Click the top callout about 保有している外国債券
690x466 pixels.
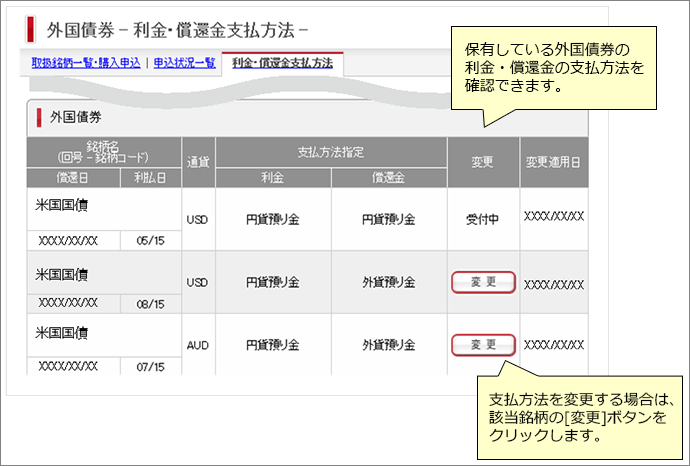(x=555, y=68)
